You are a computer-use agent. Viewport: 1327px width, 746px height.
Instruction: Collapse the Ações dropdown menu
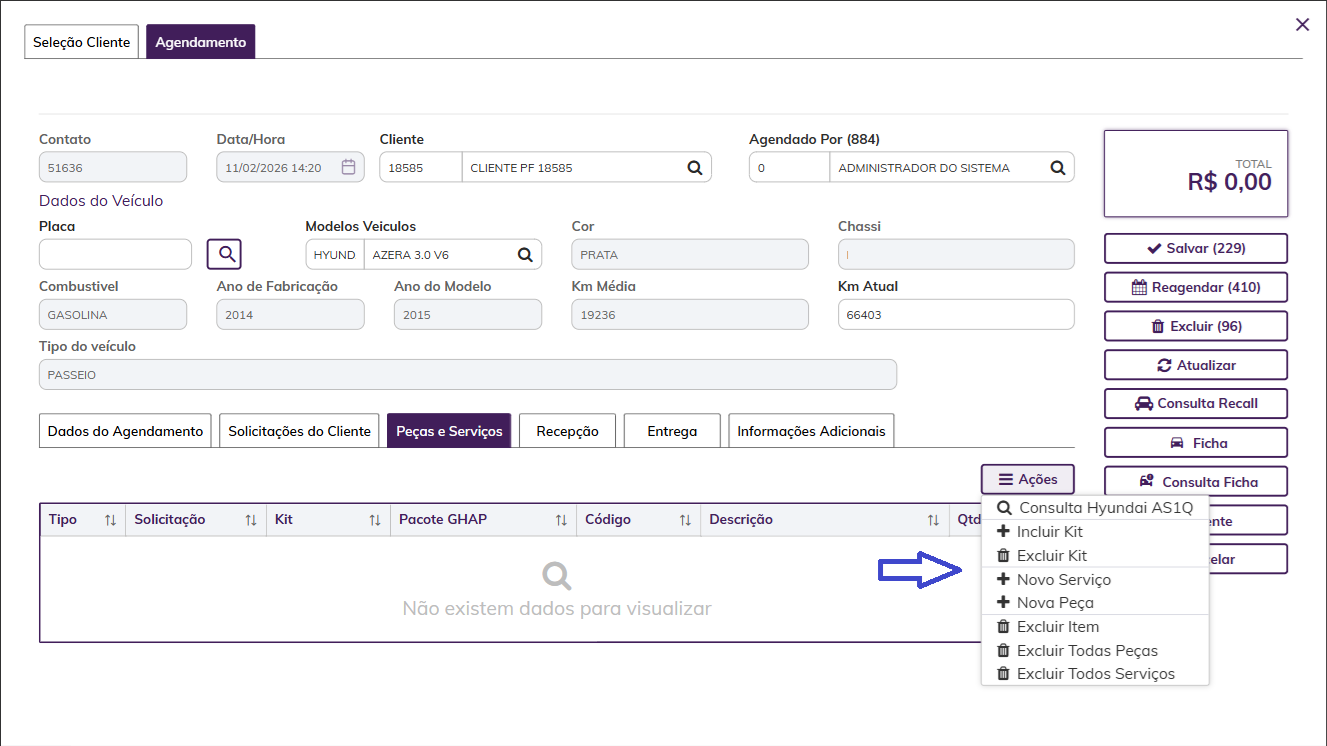tap(1028, 480)
